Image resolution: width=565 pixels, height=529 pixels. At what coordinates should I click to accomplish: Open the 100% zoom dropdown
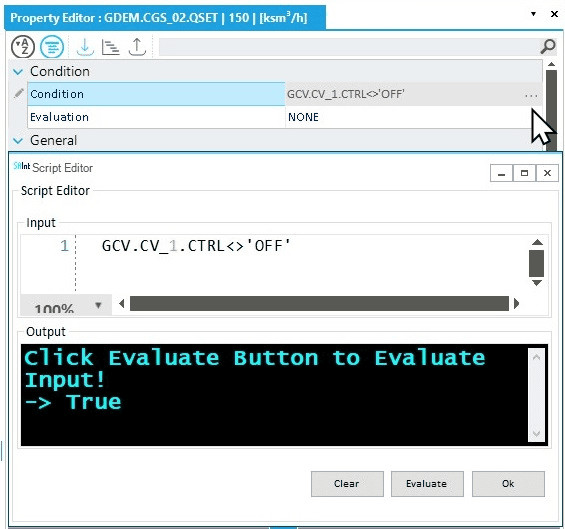[98, 306]
